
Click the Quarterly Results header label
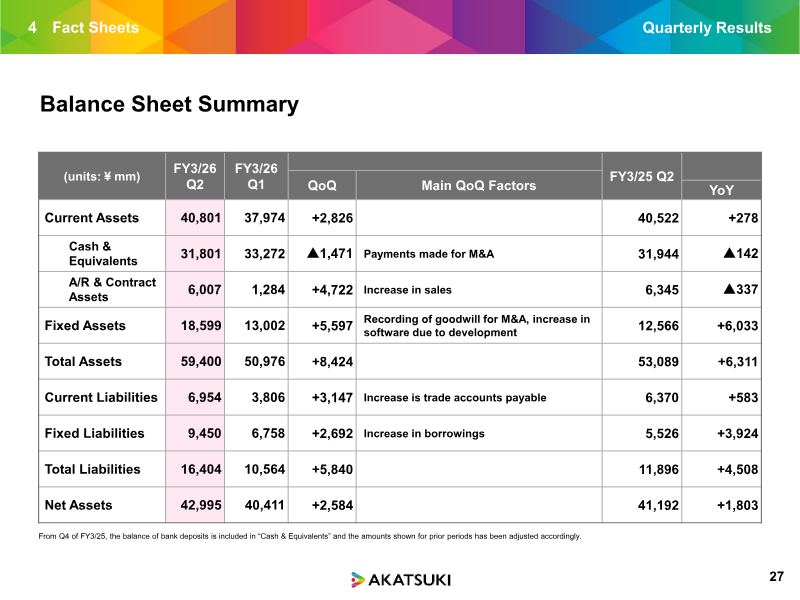point(706,27)
